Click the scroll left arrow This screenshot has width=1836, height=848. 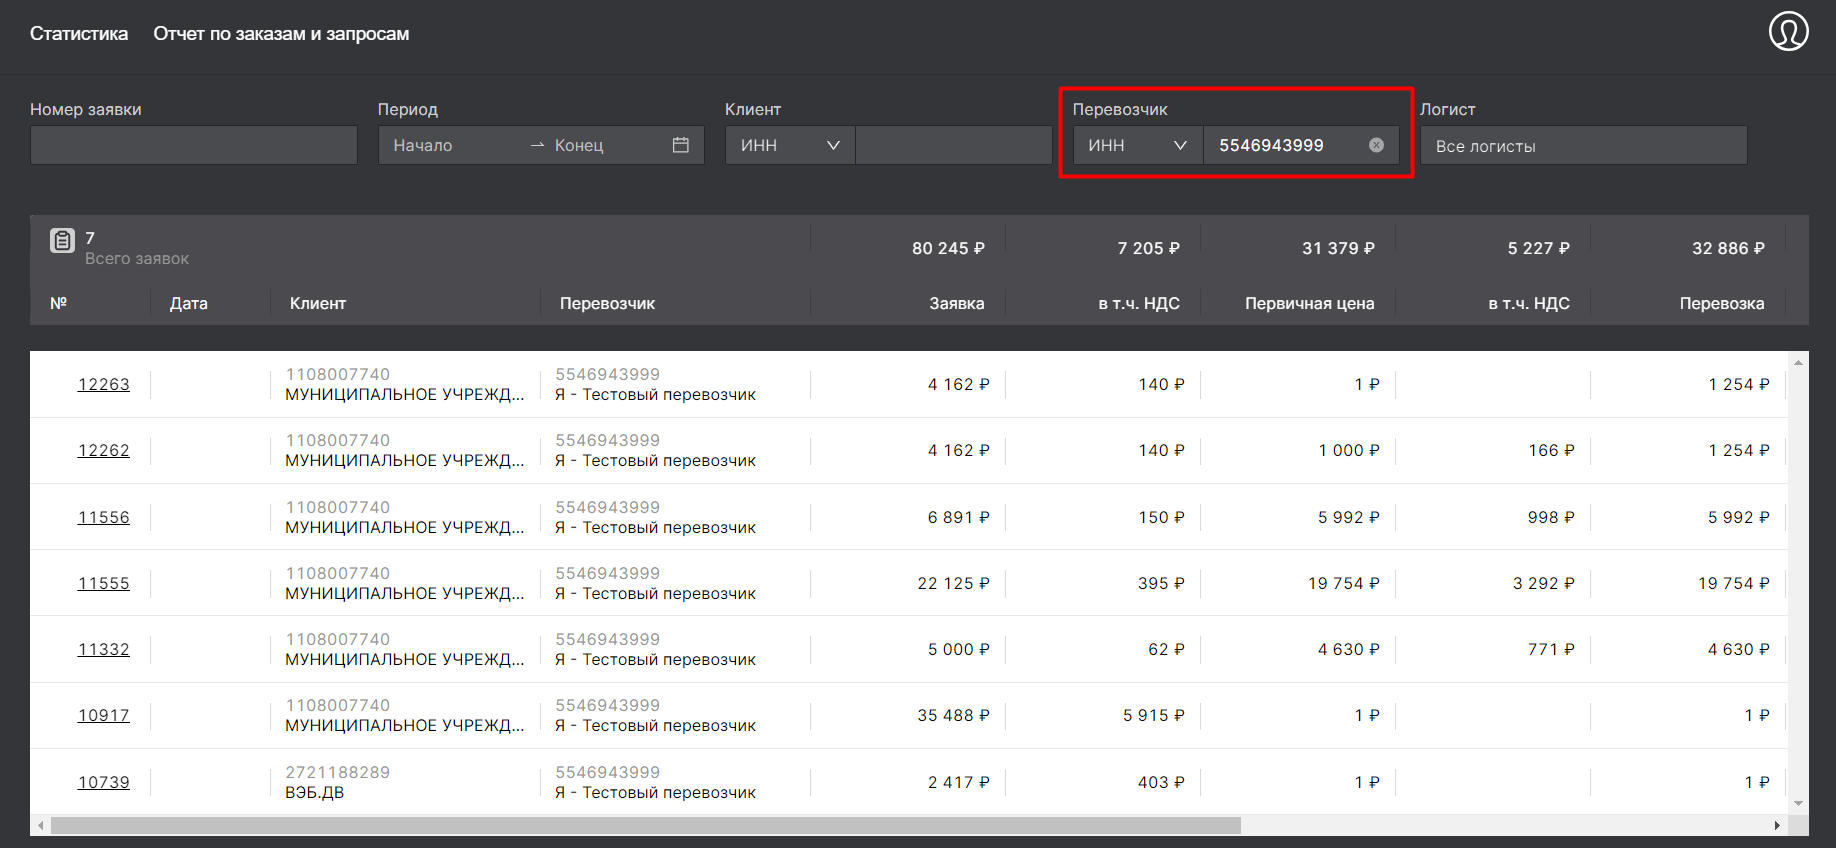click(40, 825)
